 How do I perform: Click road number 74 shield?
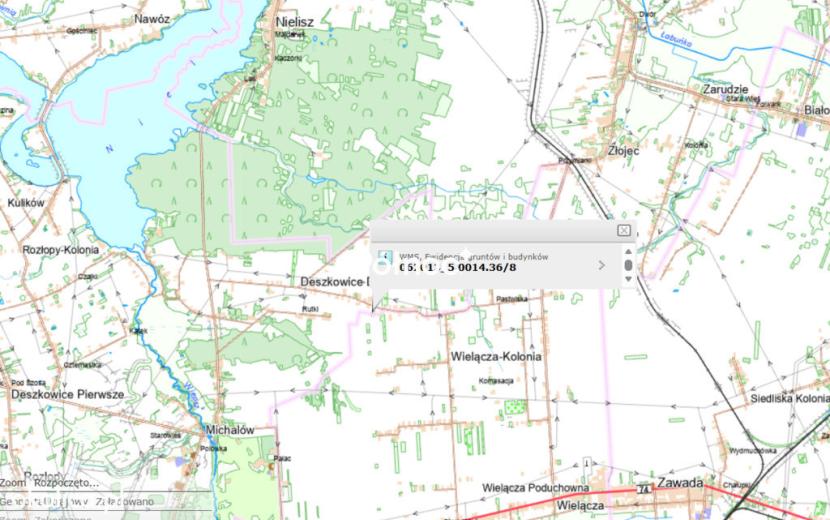click(644, 488)
